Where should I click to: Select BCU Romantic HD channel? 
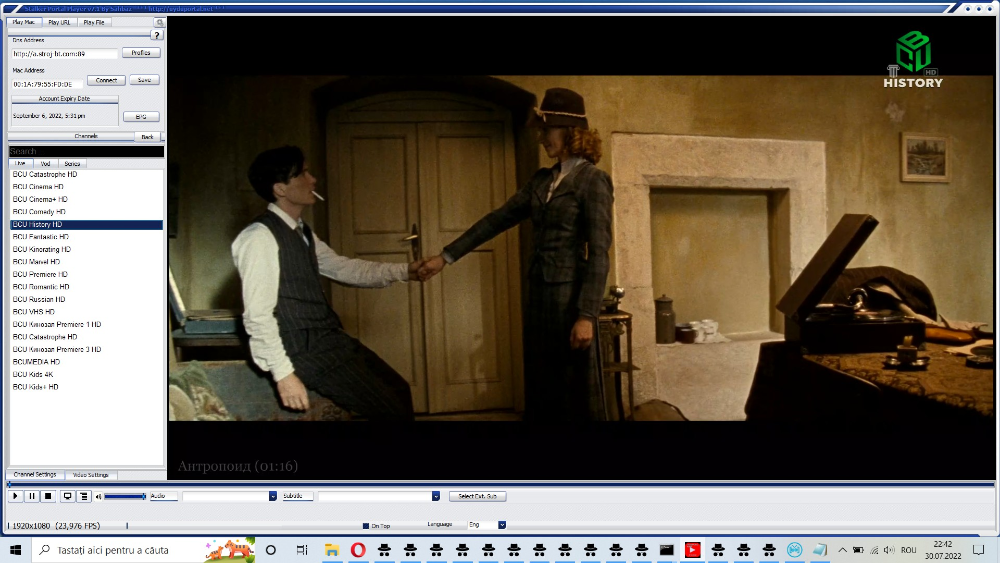pos(86,287)
